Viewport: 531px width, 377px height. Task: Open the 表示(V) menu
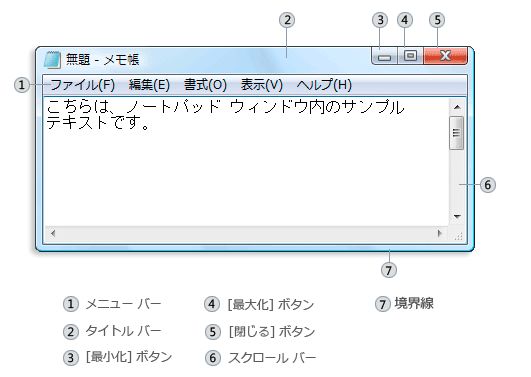click(262, 85)
